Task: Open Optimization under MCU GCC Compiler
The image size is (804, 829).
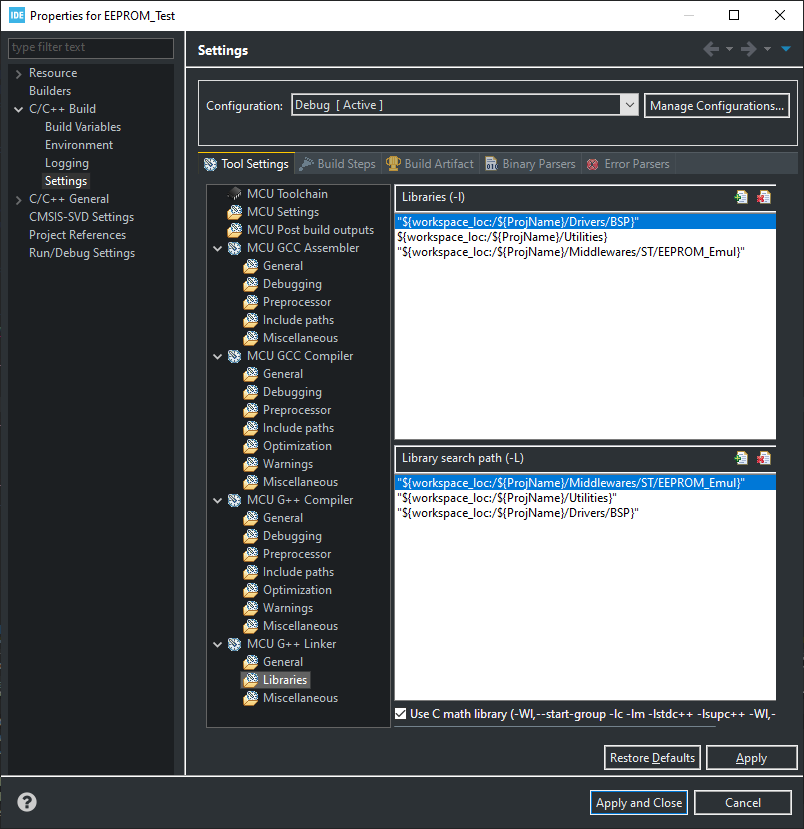Action: click(x=297, y=446)
